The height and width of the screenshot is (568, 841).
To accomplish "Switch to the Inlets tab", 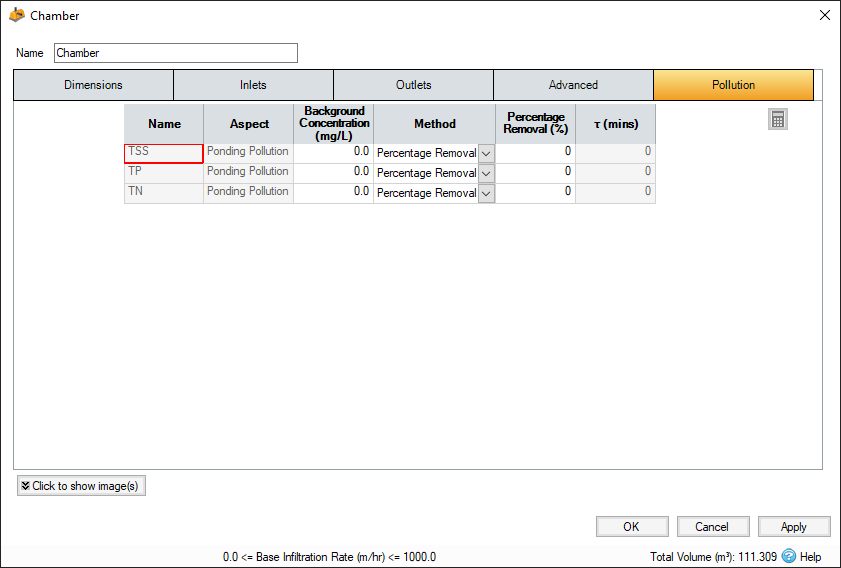I will coord(253,85).
